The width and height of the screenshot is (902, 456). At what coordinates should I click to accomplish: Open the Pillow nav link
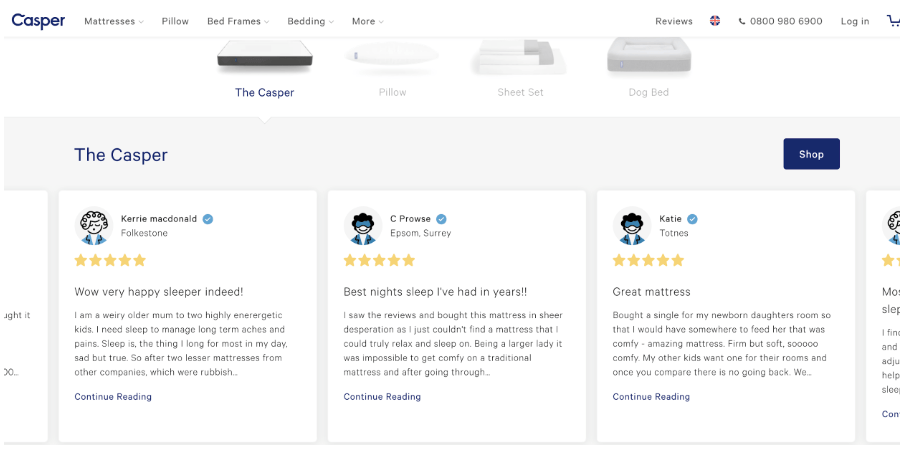tap(175, 21)
